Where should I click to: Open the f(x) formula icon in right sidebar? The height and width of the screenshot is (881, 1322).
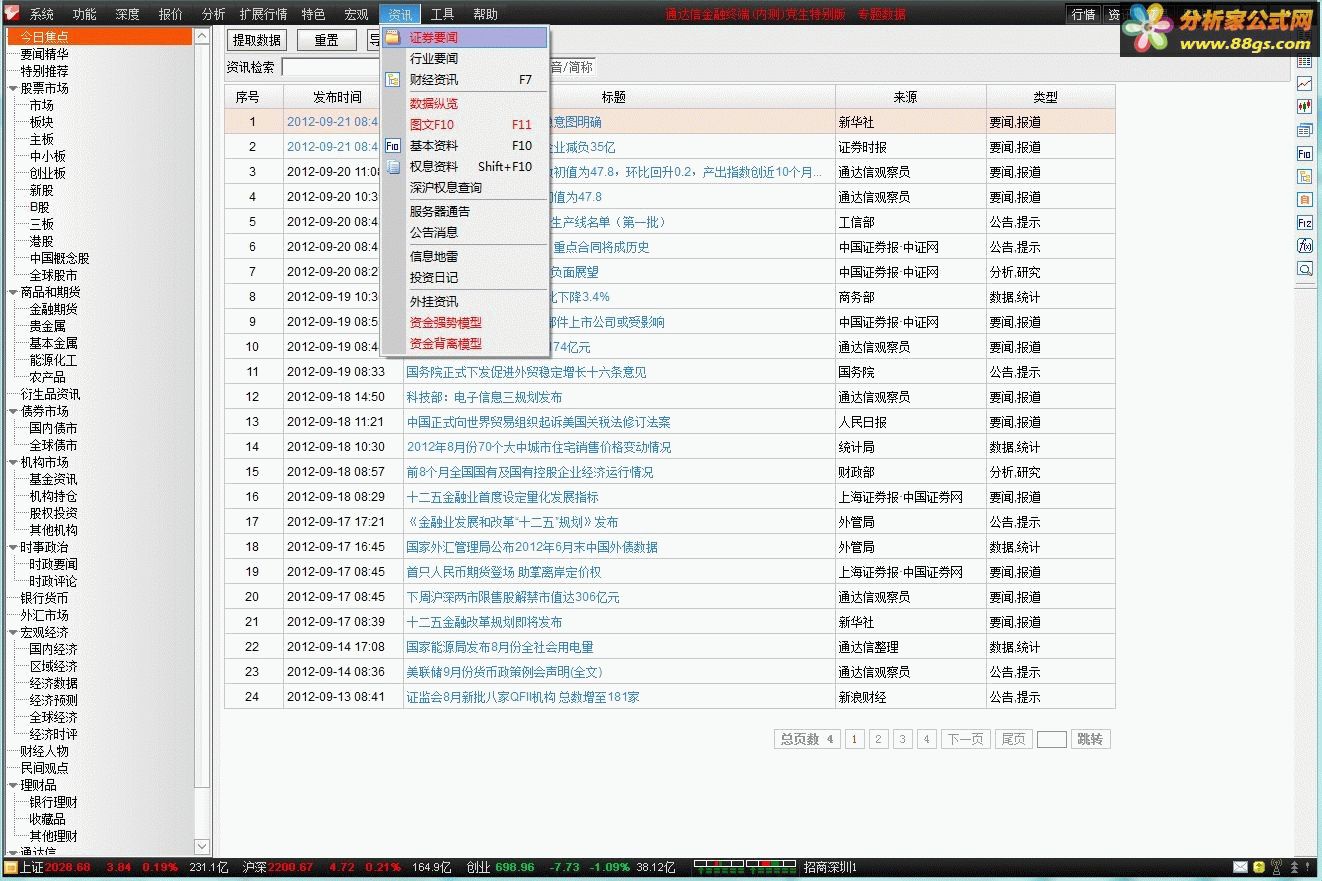click(1304, 245)
